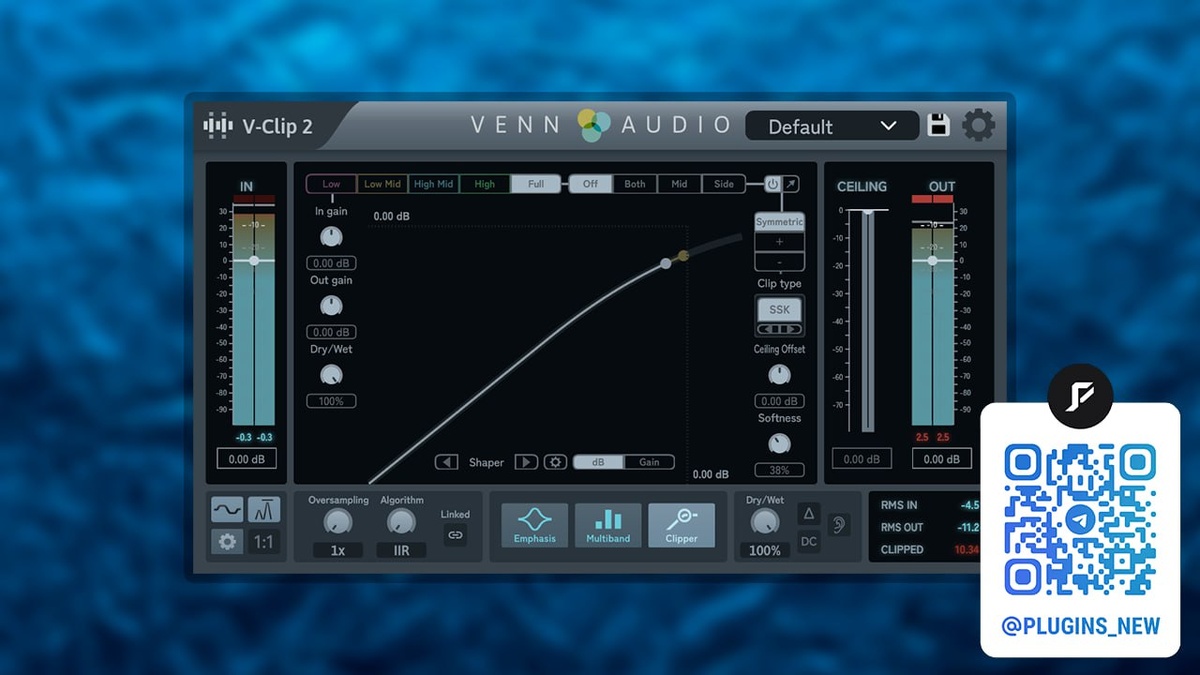1200x675 pixels.
Task: Click the Softness knob
Action: pos(779,444)
